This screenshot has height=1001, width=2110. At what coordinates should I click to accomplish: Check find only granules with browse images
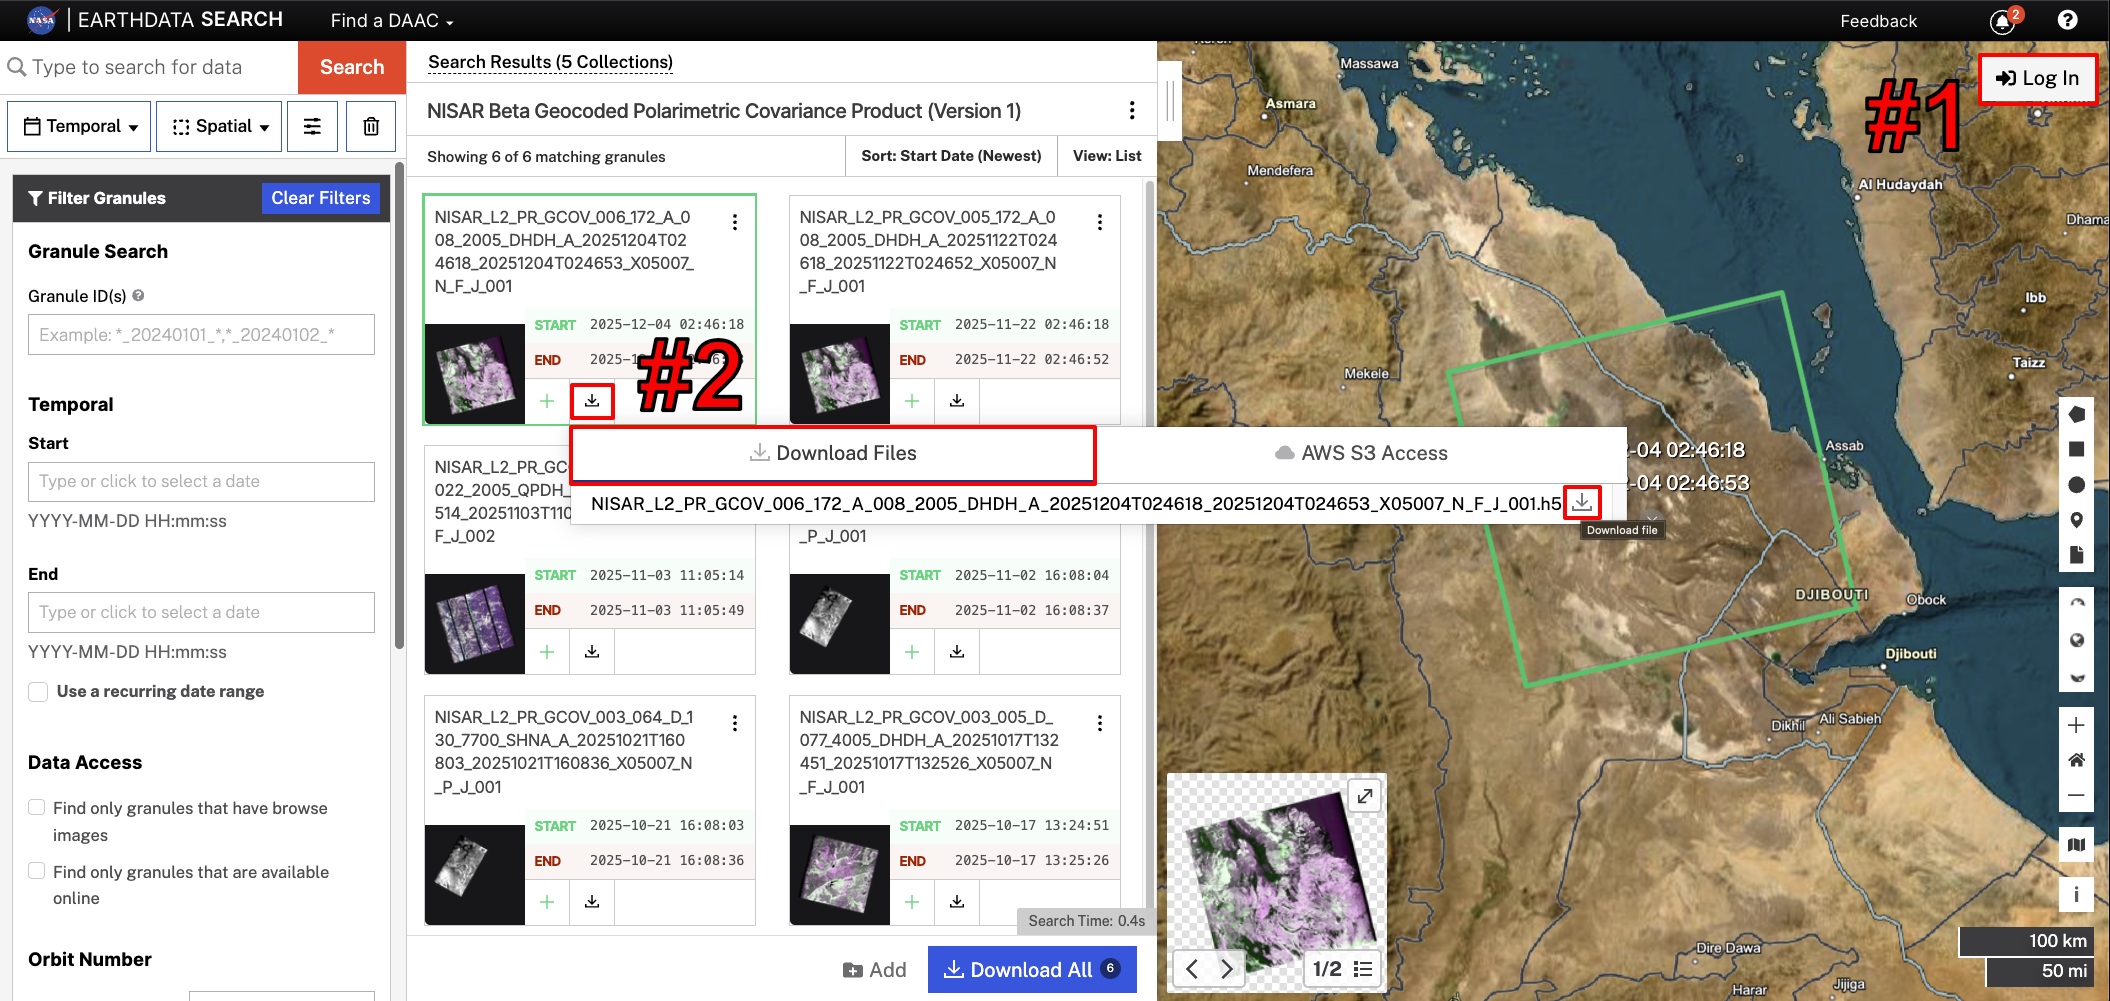[x=38, y=807]
